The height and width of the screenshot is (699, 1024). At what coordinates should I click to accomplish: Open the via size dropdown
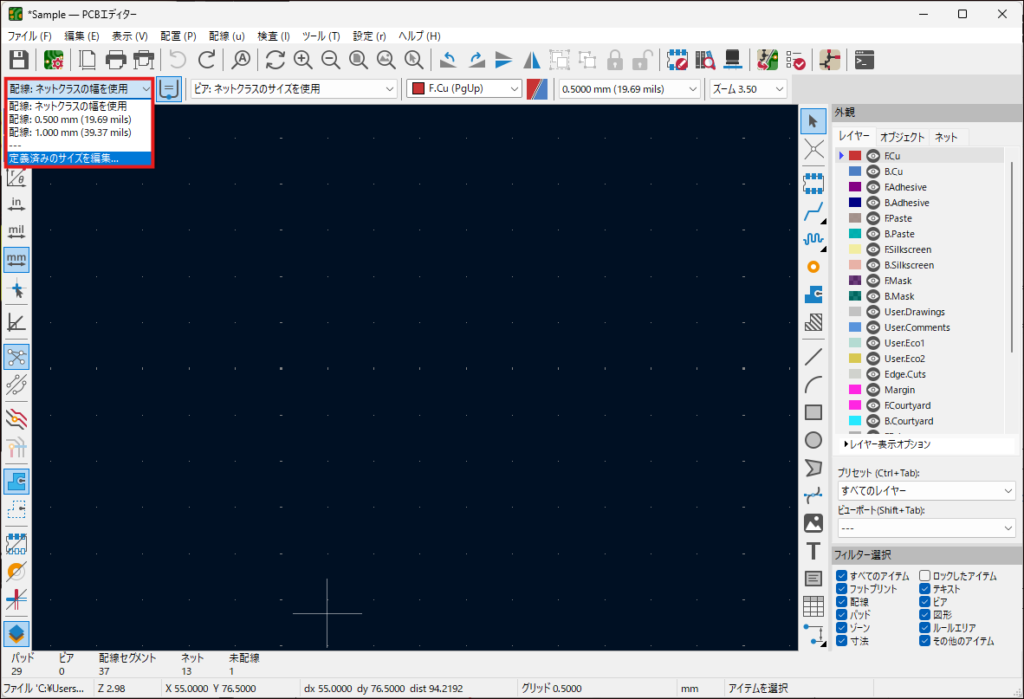pyautogui.click(x=293, y=89)
